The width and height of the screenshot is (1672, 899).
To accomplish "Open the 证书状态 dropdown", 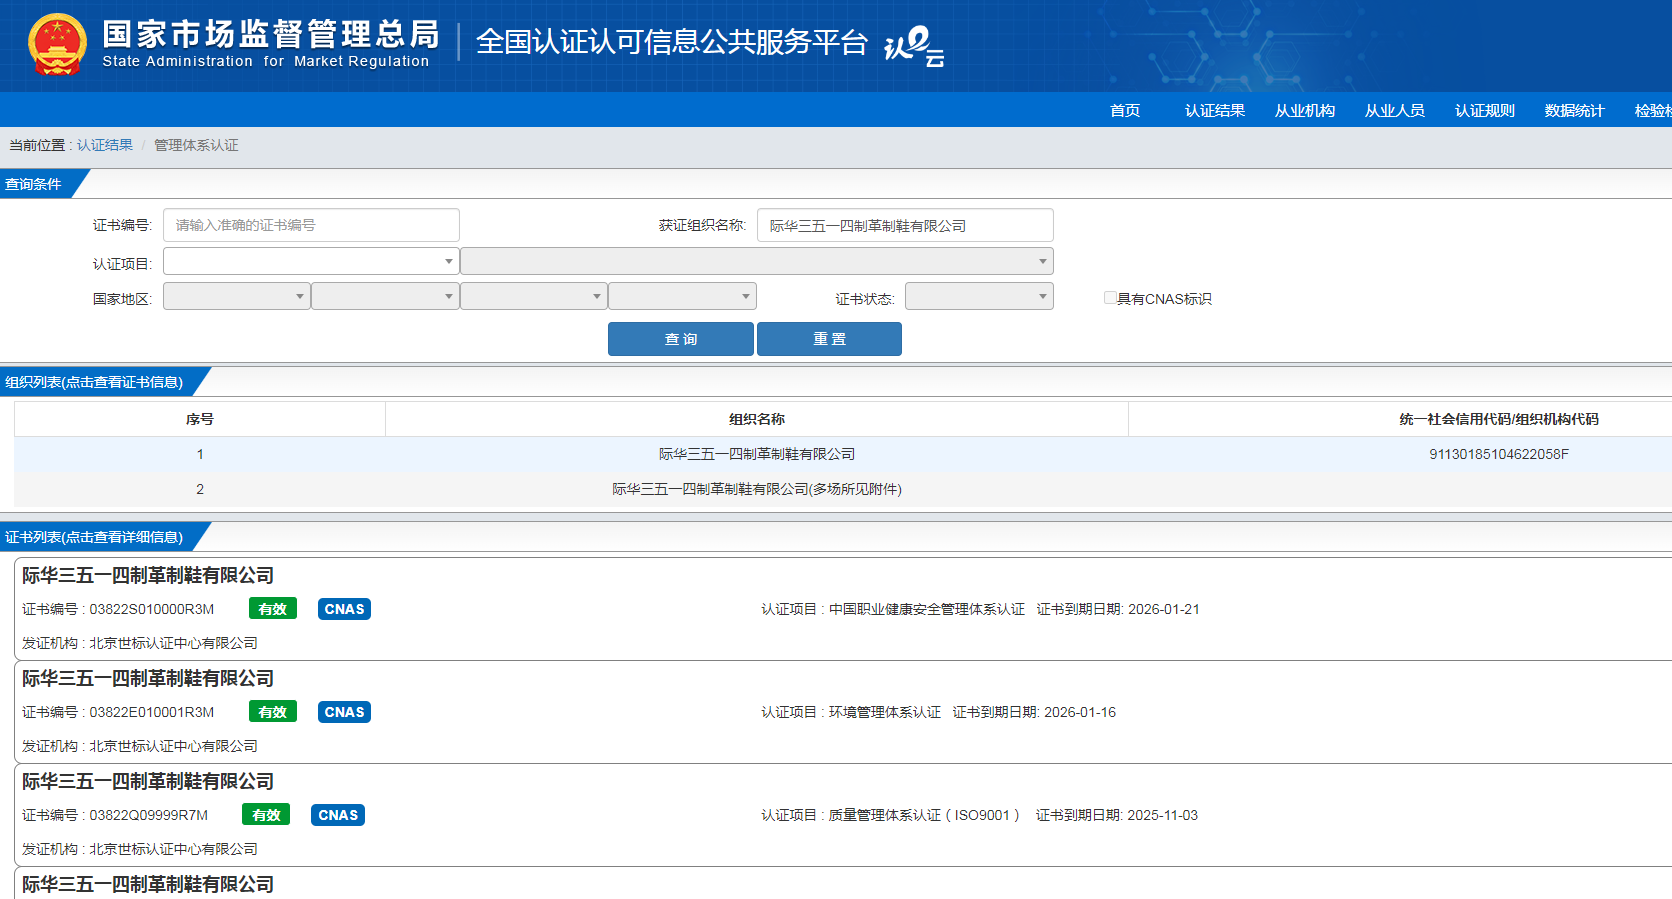I will click(x=979, y=296).
